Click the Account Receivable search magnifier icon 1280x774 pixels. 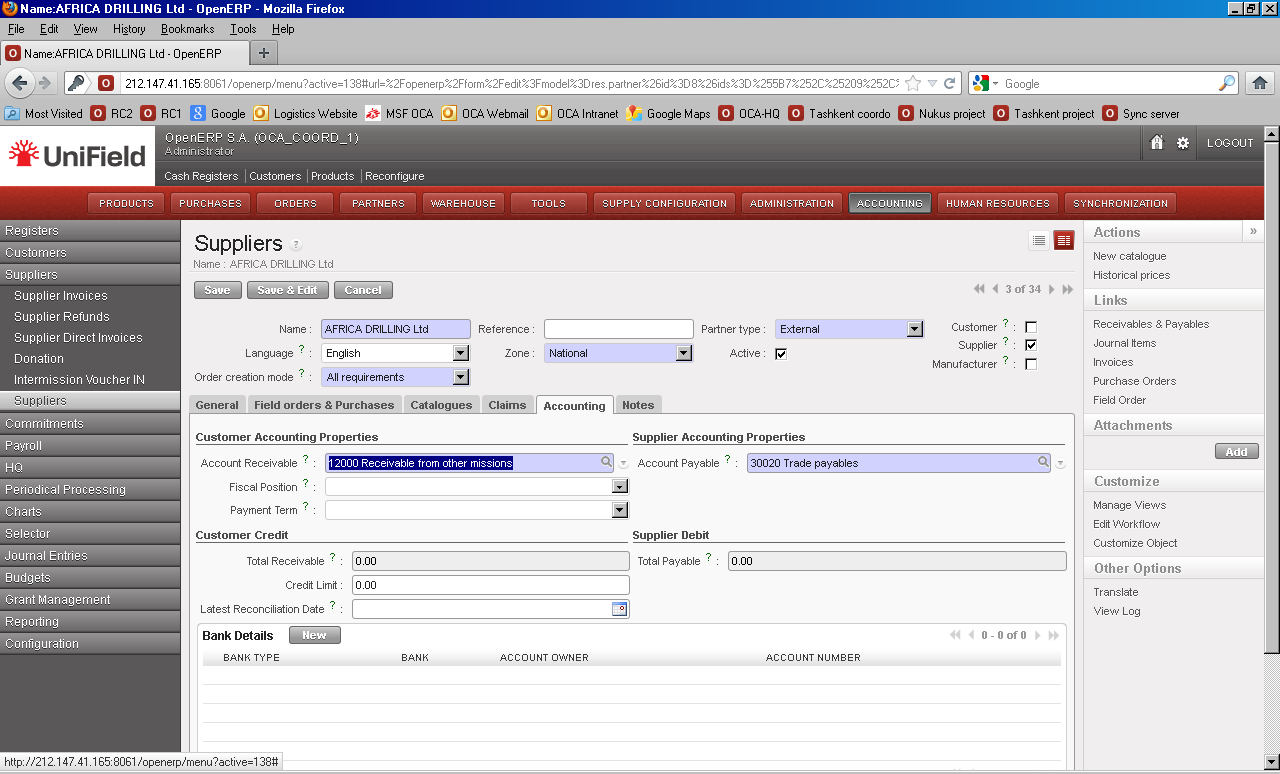[607, 463]
